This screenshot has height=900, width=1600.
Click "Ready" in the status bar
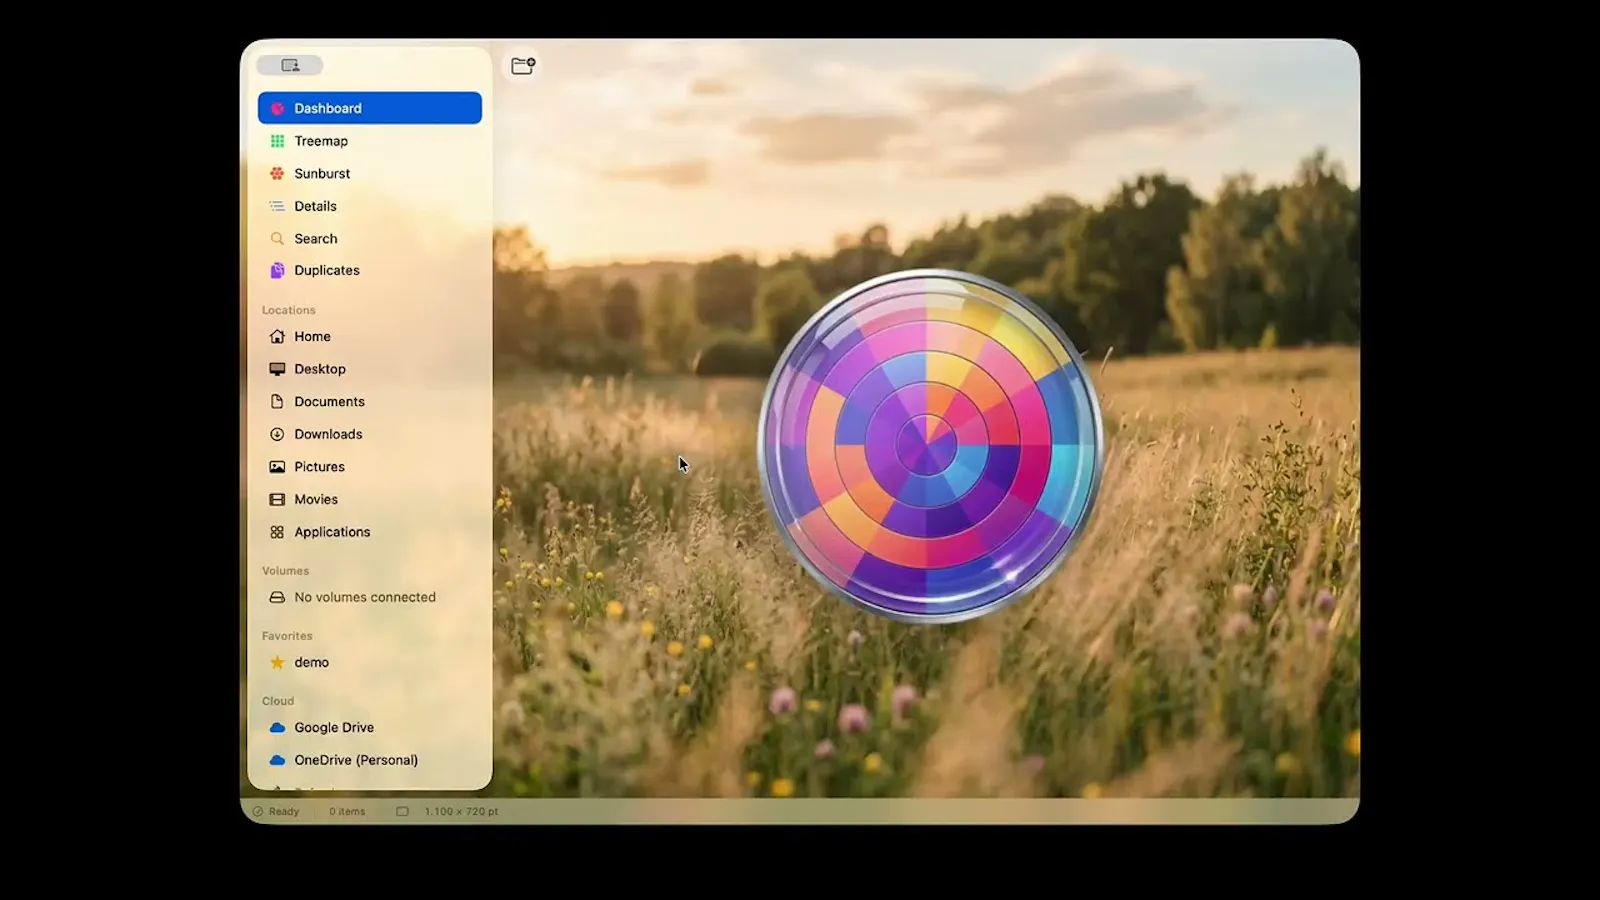[x=284, y=812]
